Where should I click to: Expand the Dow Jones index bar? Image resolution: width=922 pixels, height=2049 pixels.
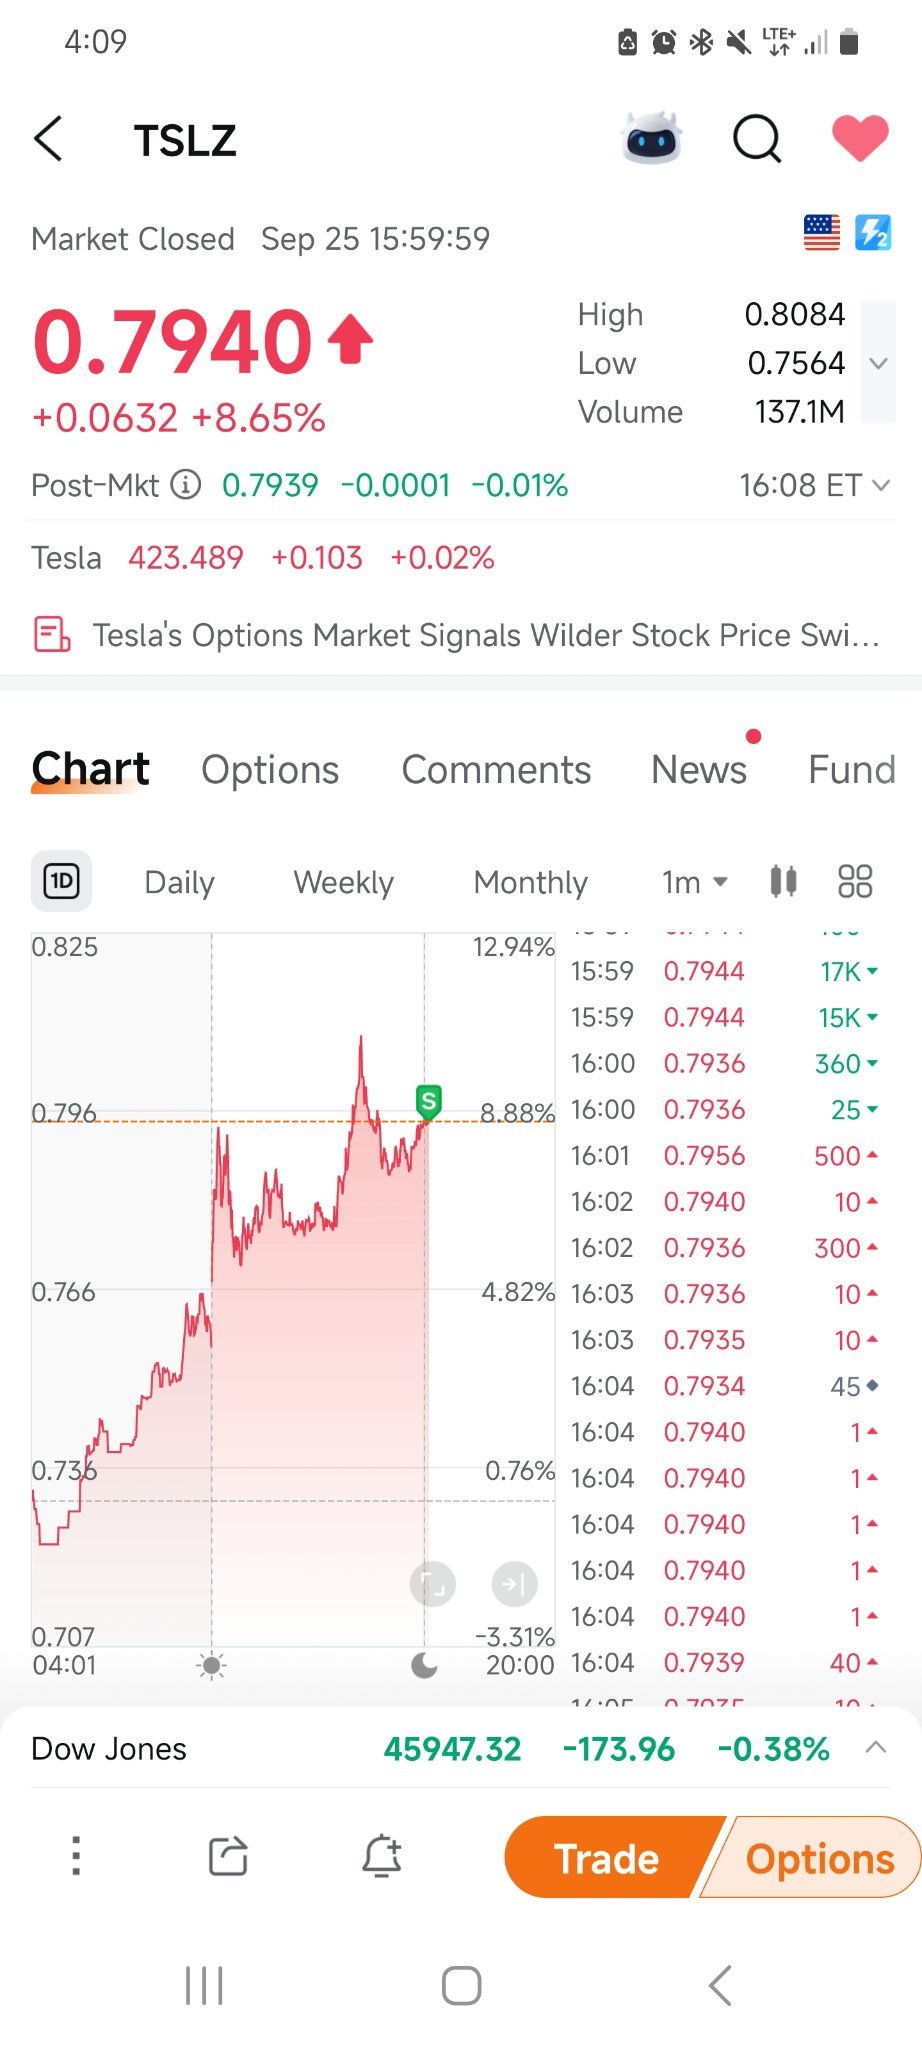click(876, 1748)
